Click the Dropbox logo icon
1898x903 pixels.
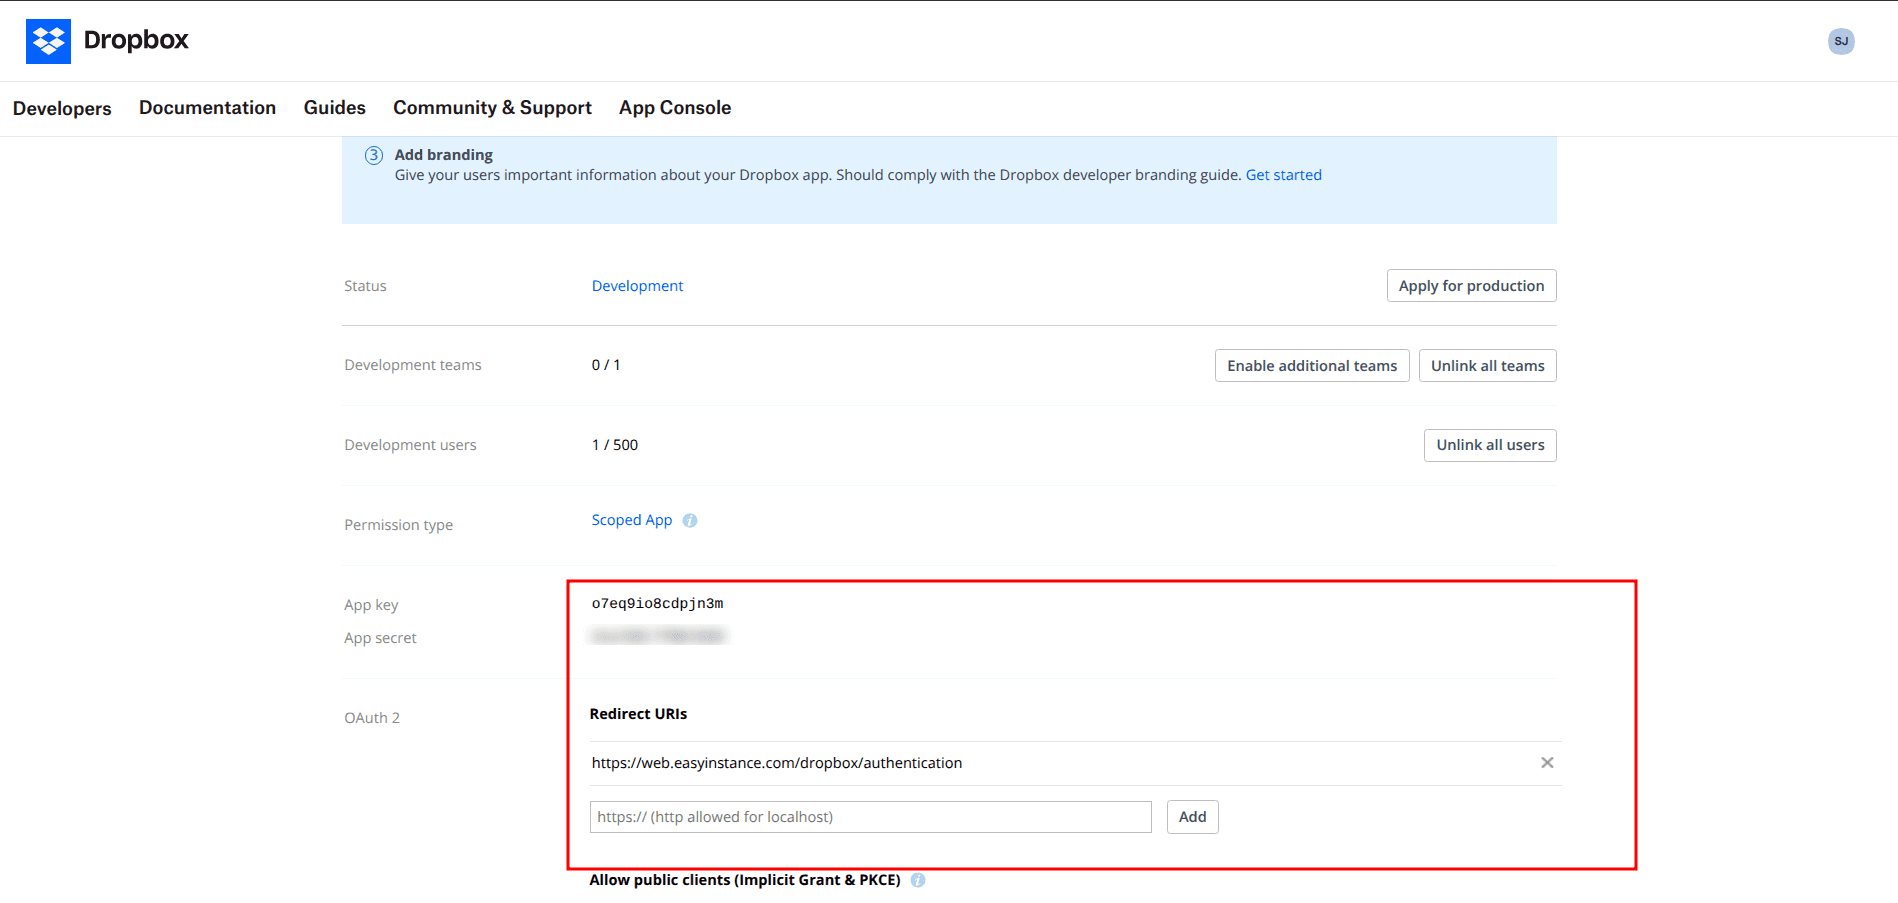coord(48,41)
